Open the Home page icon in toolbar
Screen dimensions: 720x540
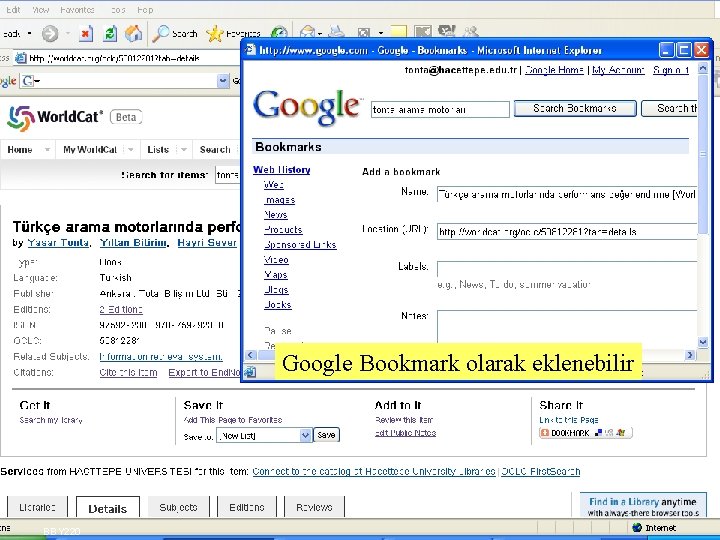(134, 34)
